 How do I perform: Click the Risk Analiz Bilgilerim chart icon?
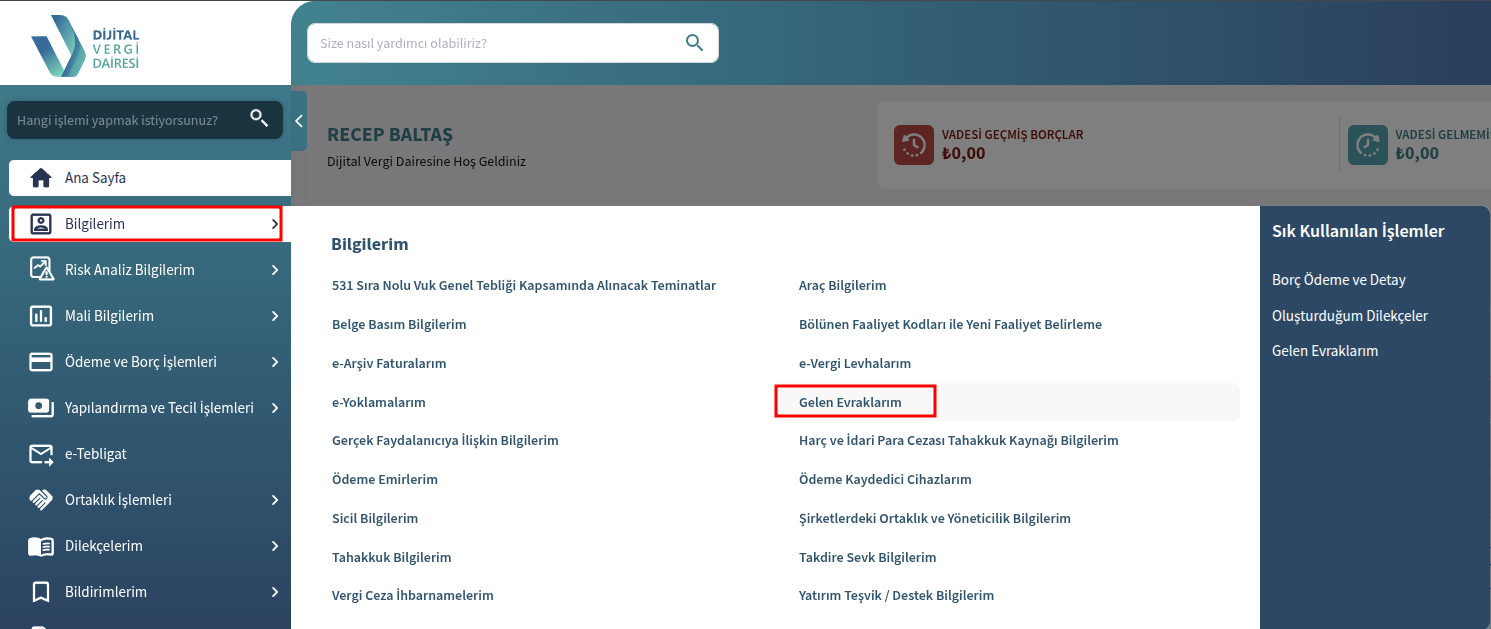pos(41,270)
